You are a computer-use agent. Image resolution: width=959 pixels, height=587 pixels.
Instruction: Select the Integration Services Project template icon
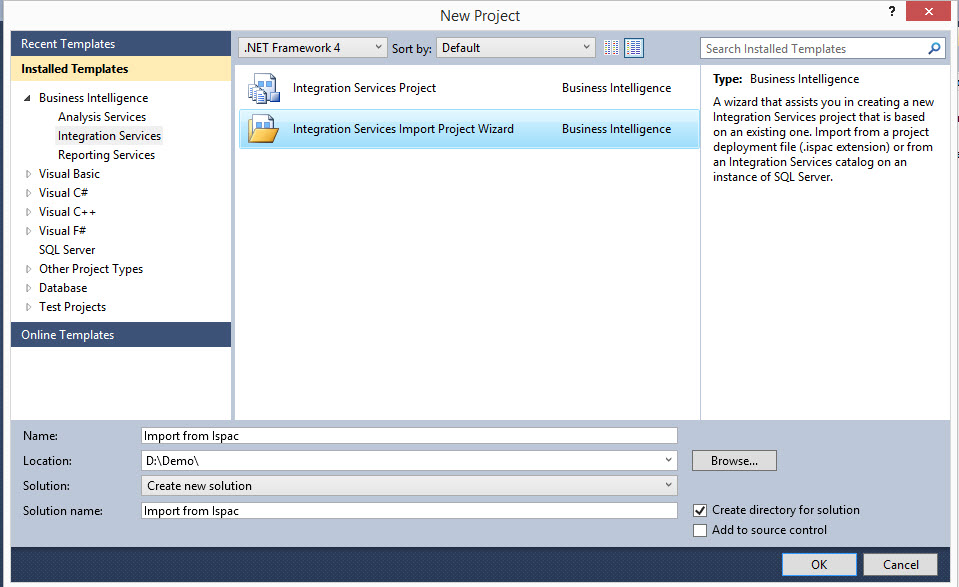click(x=263, y=88)
